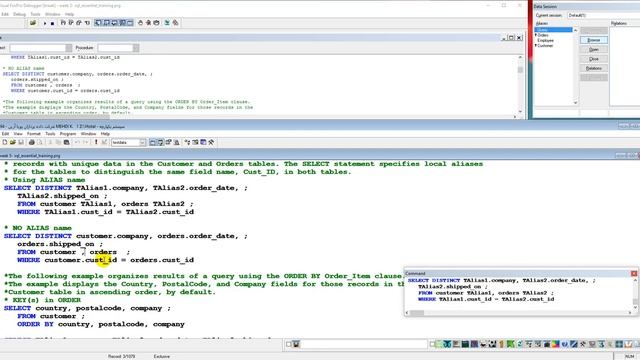
Task: Click the Open icon in the Debugger toolbar
Action: coord(33,23)
